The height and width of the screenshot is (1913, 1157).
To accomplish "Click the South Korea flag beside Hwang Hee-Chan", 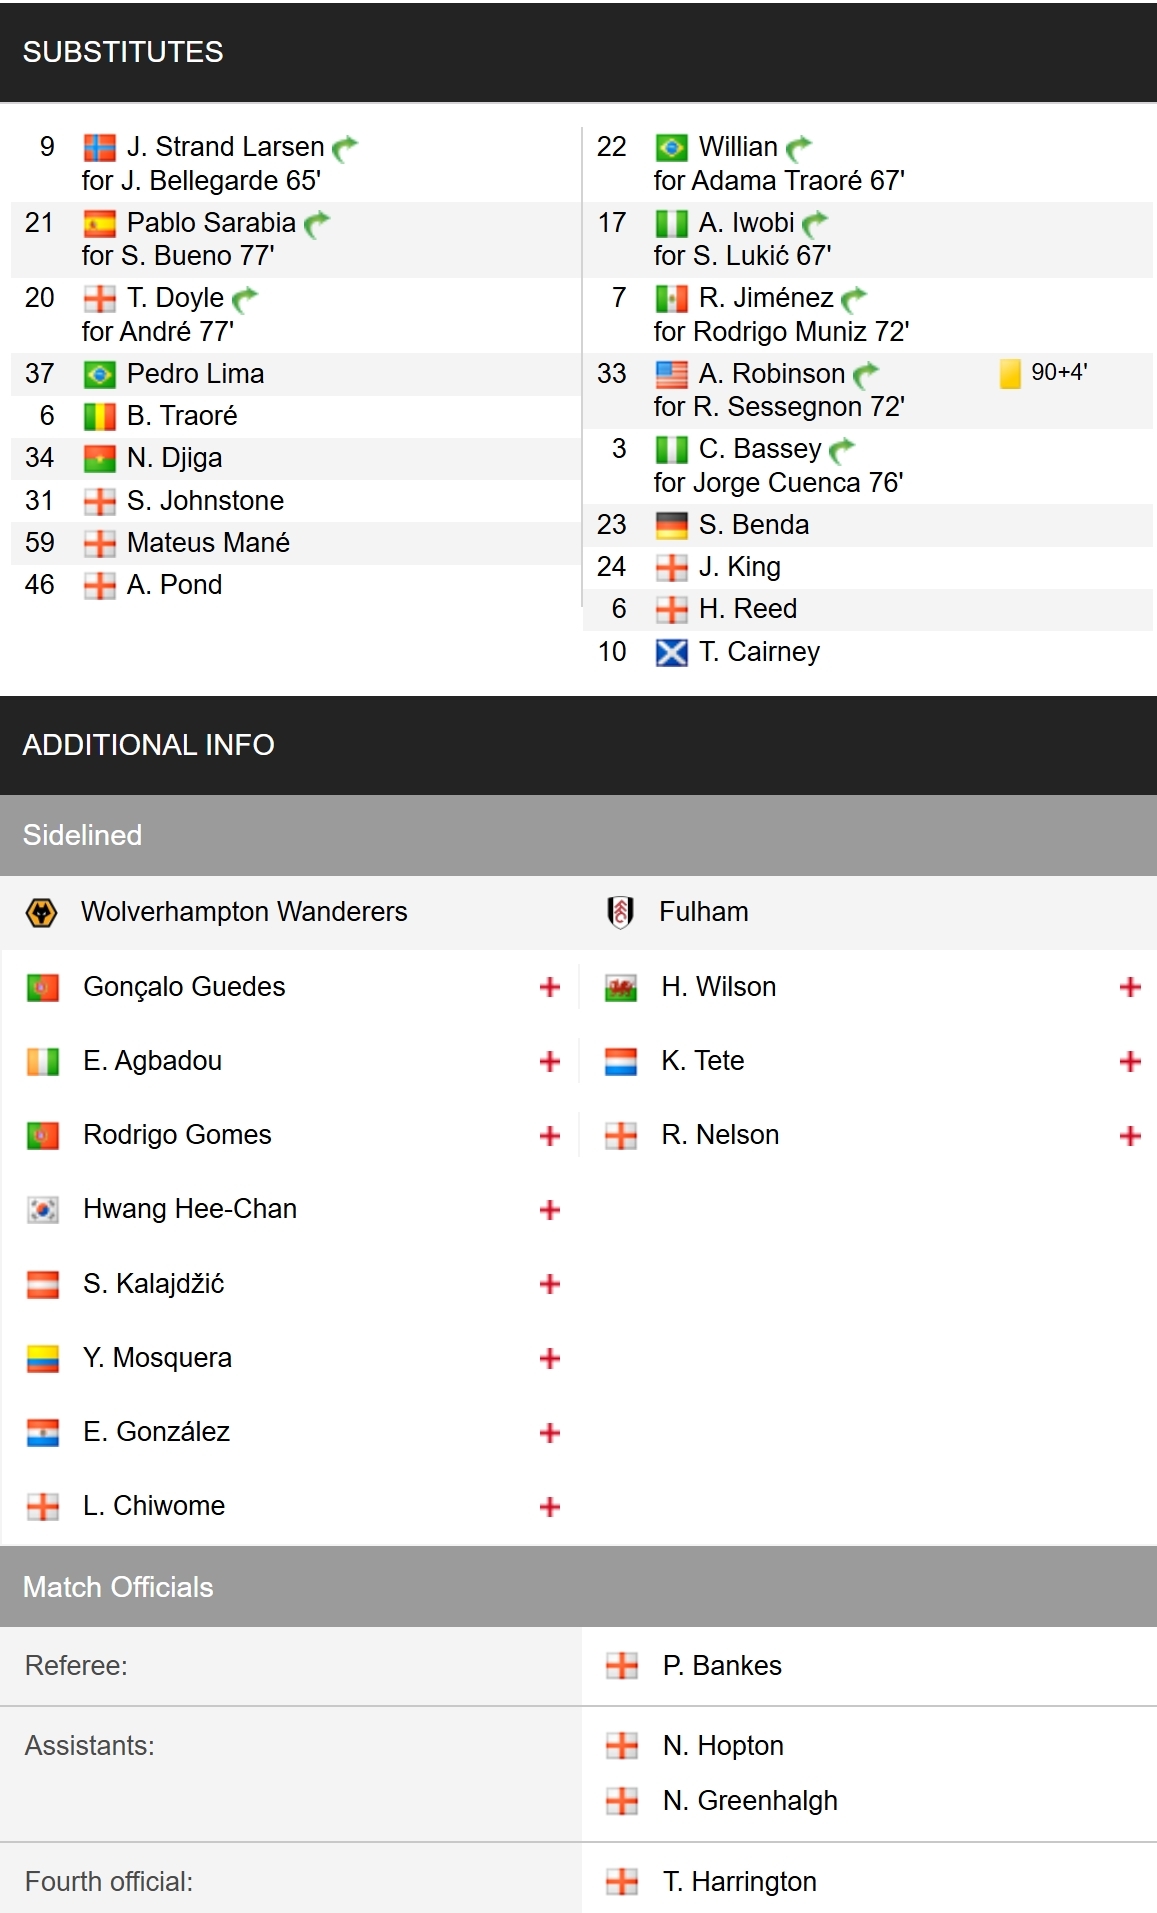I will point(42,1209).
